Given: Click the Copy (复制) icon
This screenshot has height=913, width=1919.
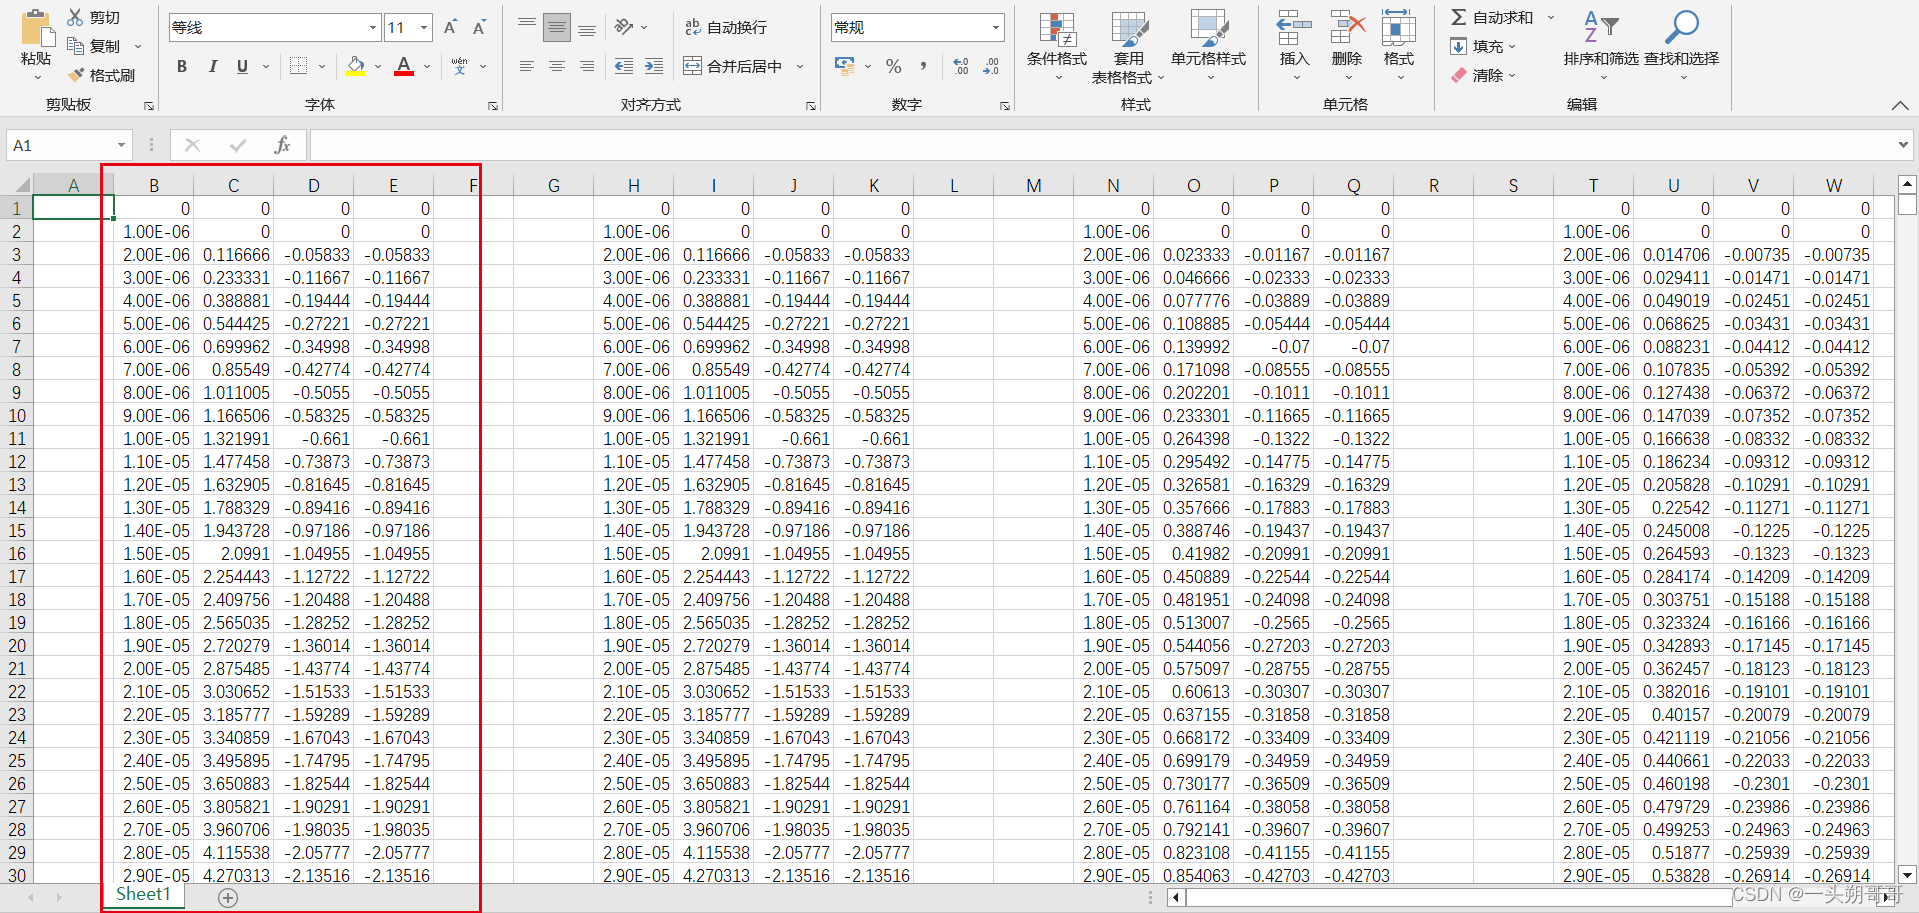Looking at the screenshot, I should (75, 46).
